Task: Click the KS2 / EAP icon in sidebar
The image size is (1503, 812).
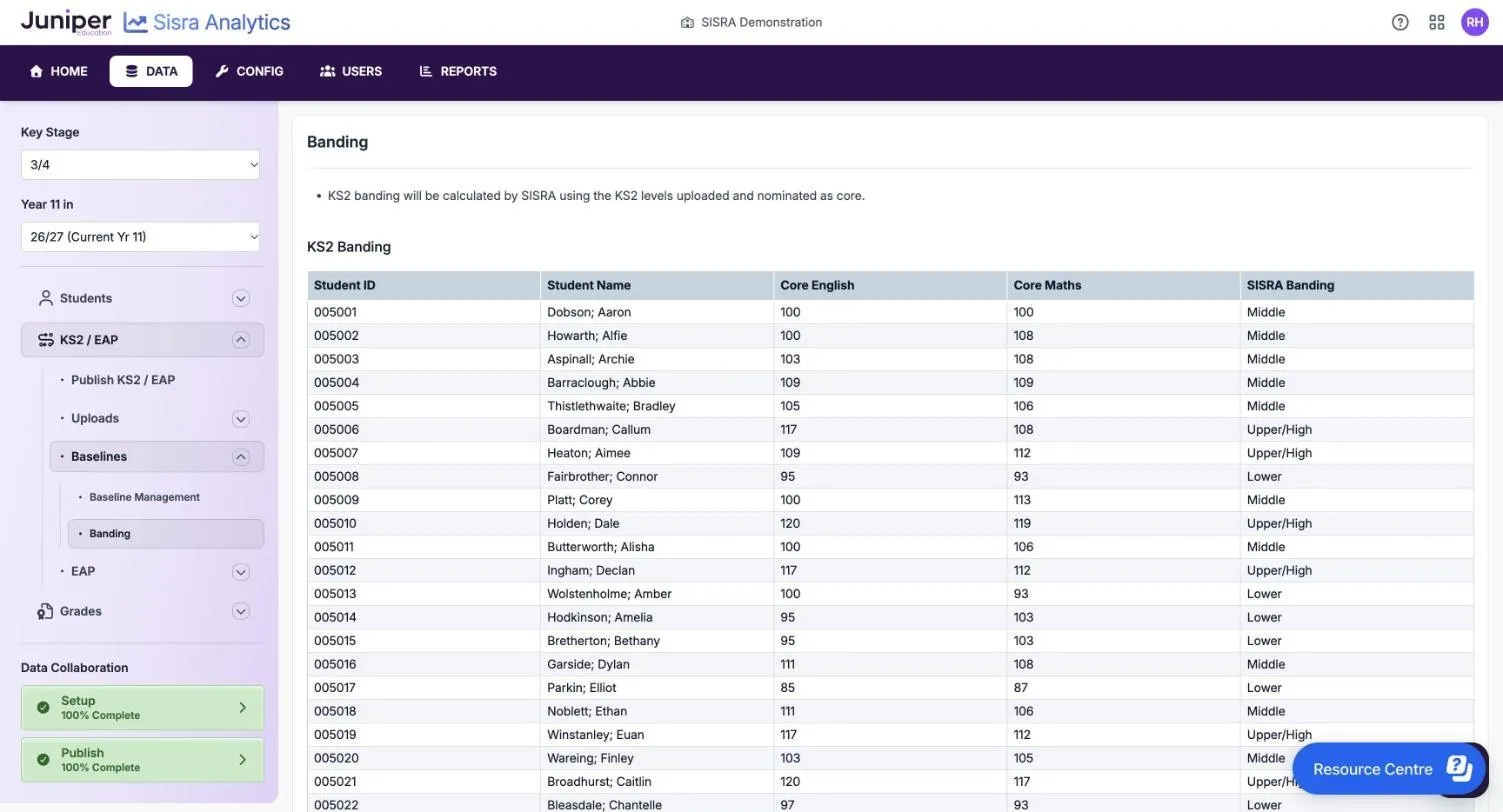Action: tap(45, 340)
